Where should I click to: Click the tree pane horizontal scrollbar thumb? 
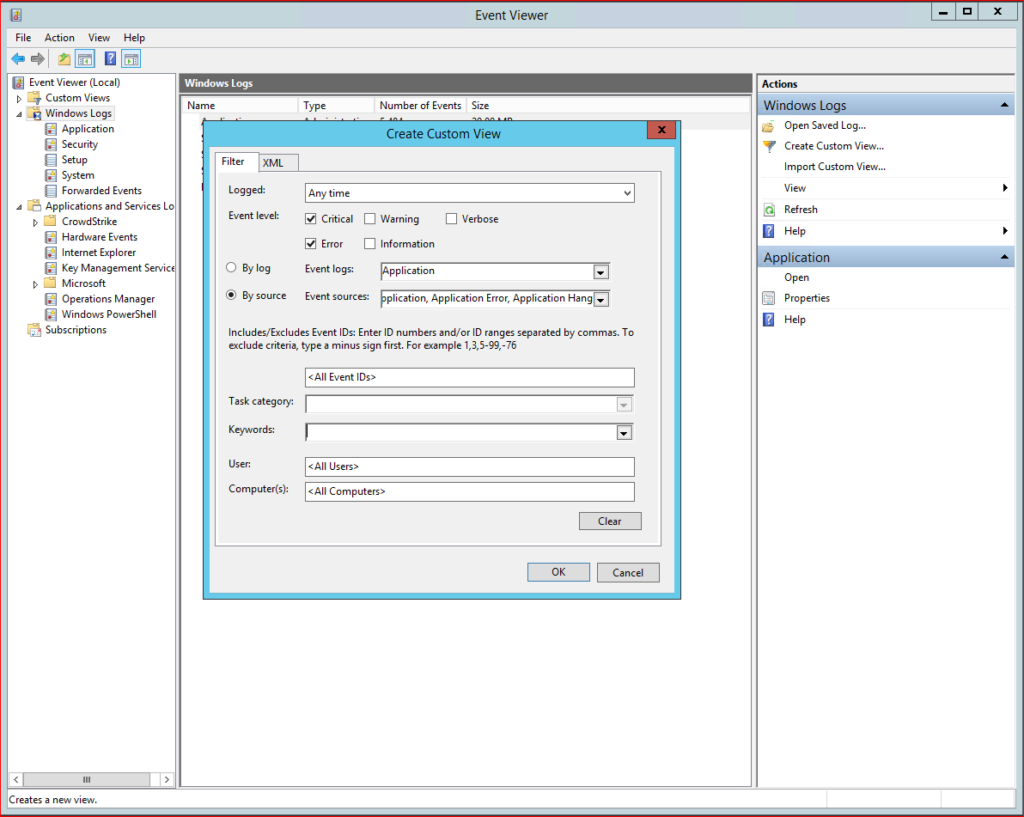click(87, 779)
